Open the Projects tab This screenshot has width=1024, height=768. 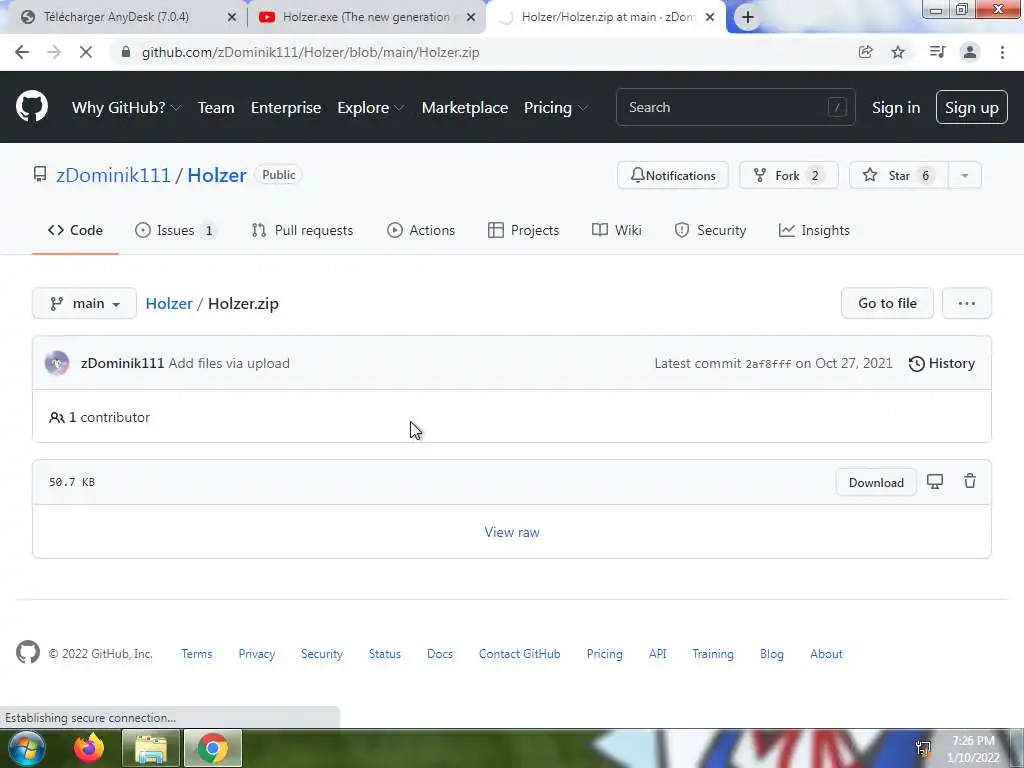coord(524,231)
